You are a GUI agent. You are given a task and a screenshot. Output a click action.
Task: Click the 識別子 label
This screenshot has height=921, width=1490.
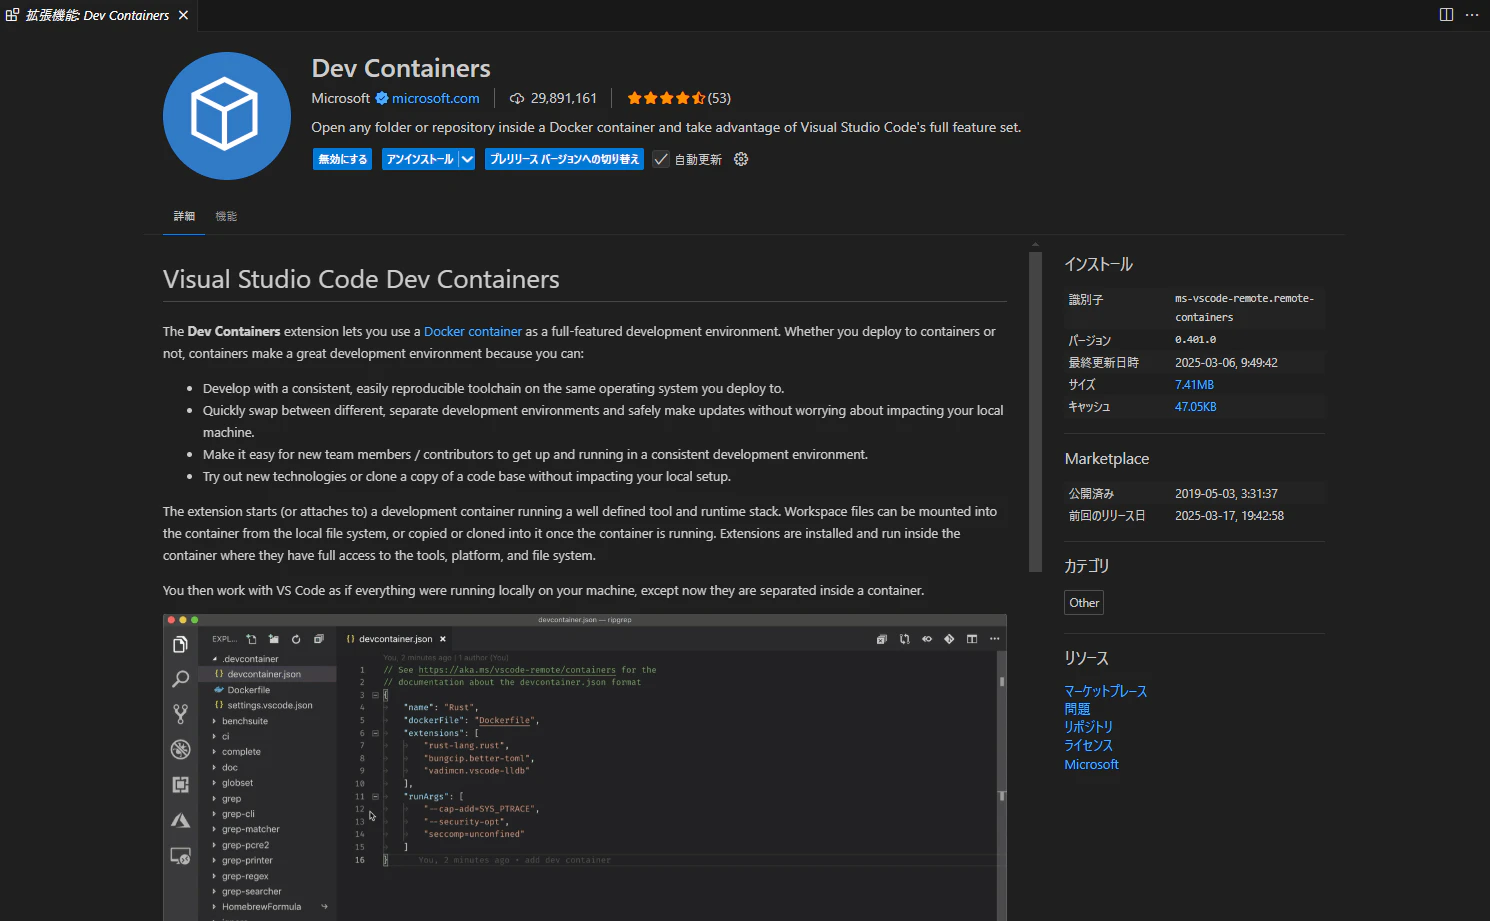[1086, 300]
